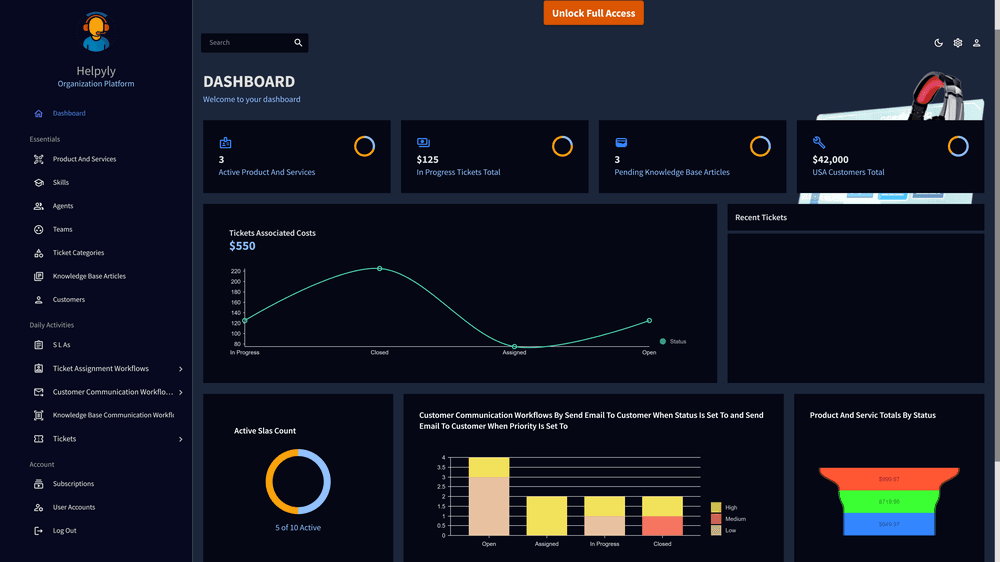Click the Log Out link
Viewport: 1000px width, 562px height.
[64, 531]
